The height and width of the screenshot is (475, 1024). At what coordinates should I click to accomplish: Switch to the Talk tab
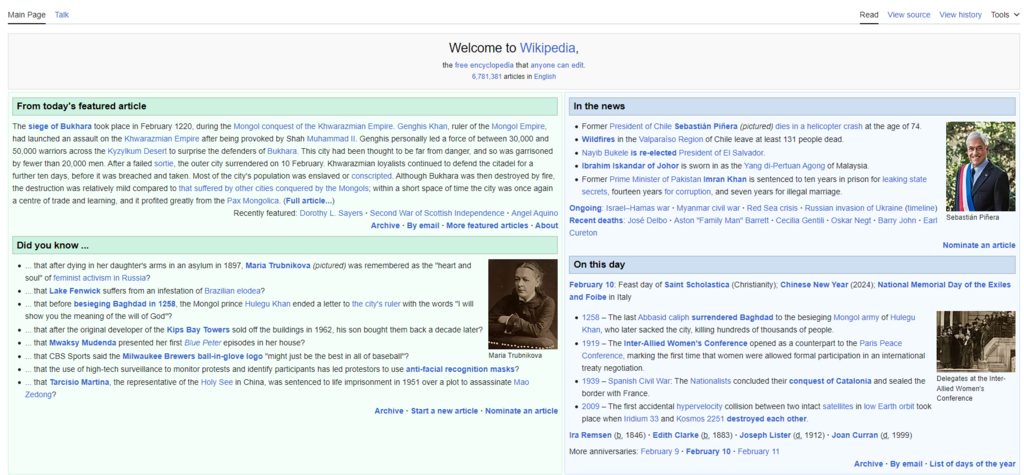(x=62, y=14)
